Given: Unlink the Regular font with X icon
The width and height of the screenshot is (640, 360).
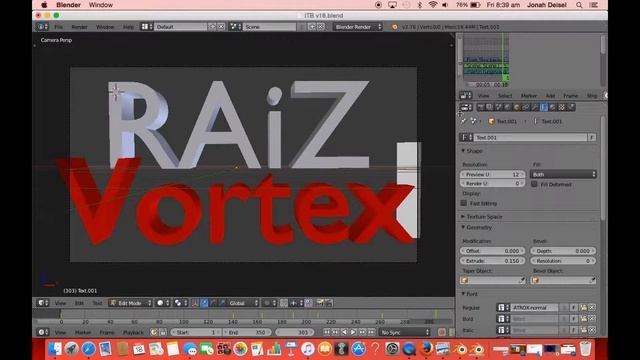Looking at the screenshot, I should [592, 308].
